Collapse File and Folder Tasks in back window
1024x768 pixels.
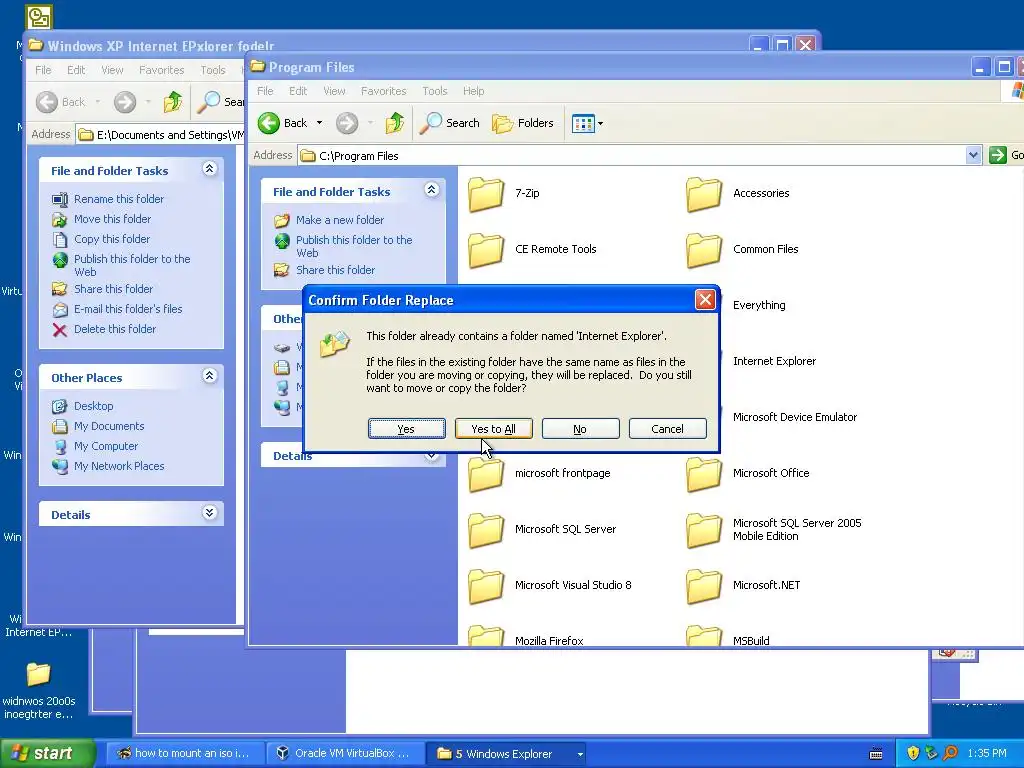pyautogui.click(x=209, y=168)
